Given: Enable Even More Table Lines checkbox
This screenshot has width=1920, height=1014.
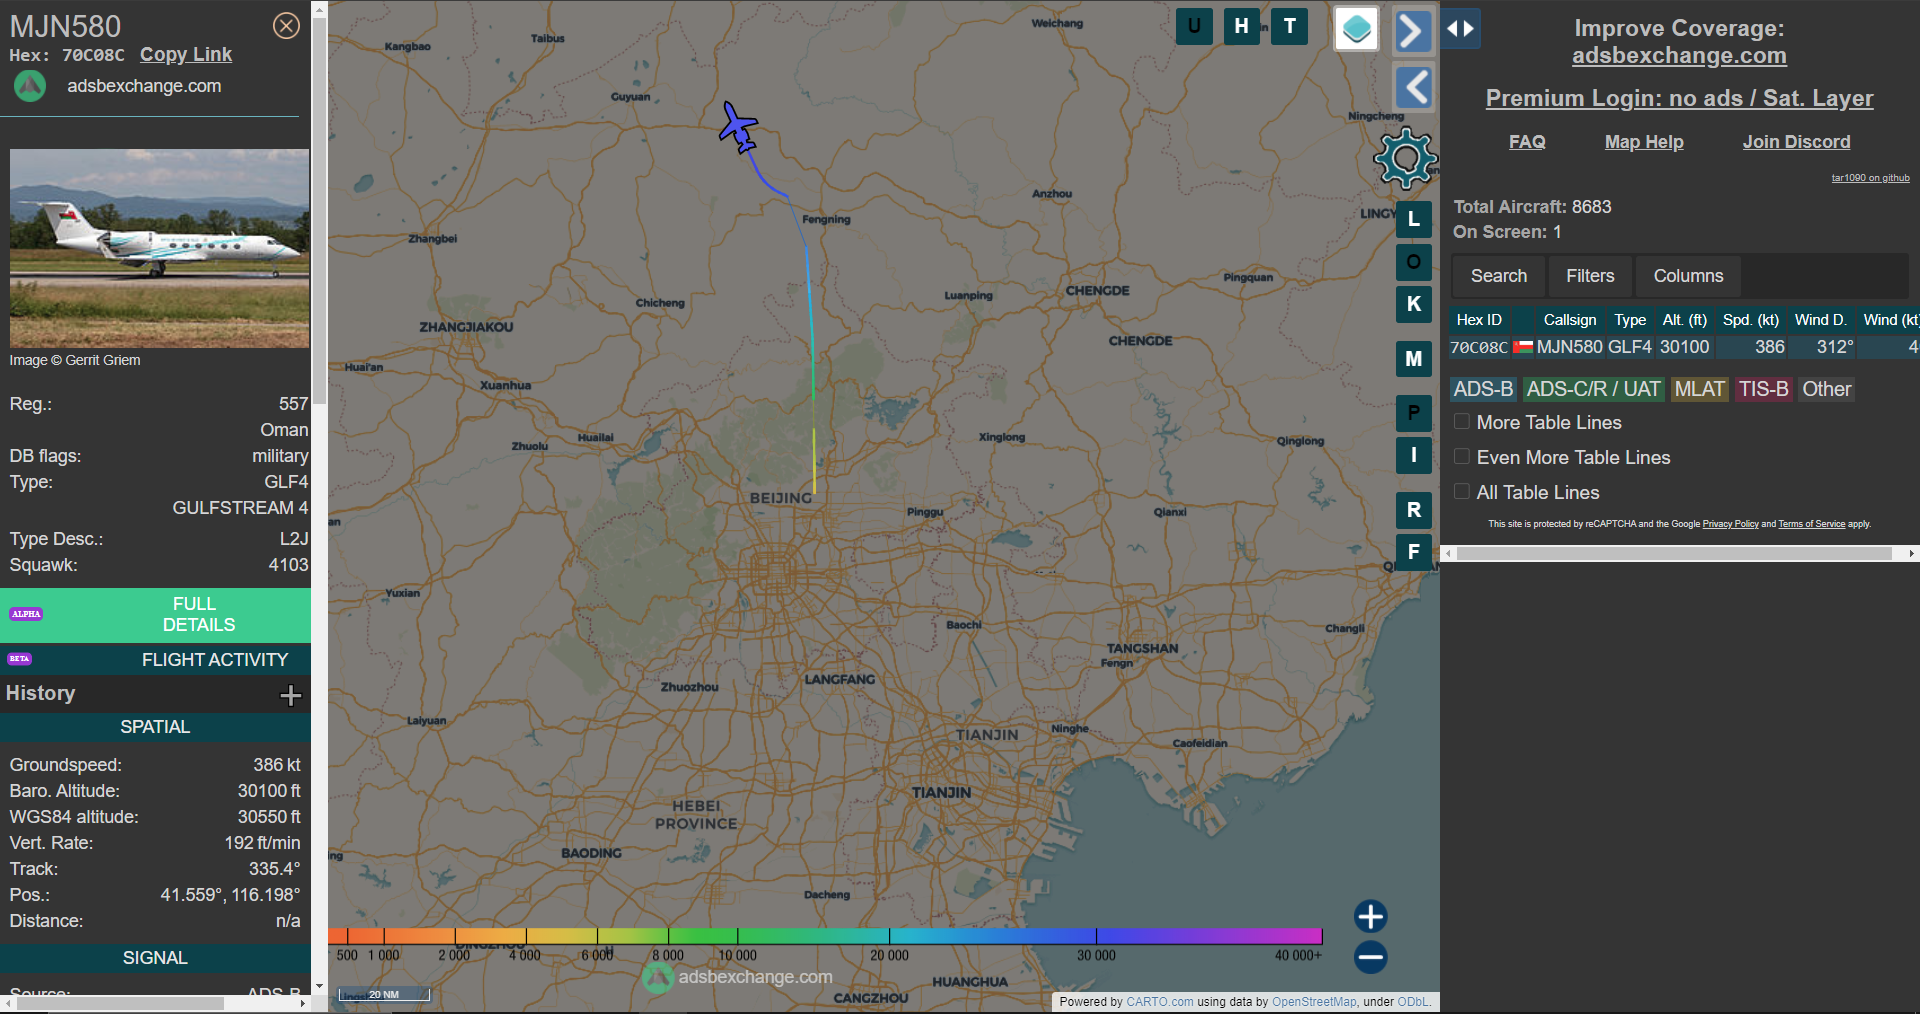Looking at the screenshot, I should (1462, 457).
